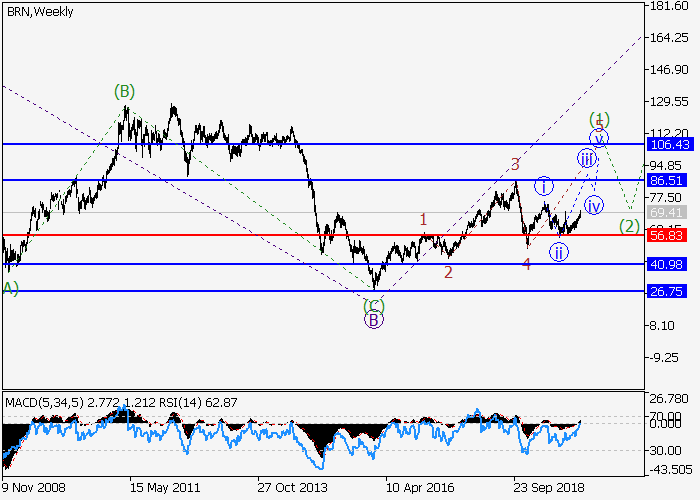Select the circled wave iv marker

594,205
